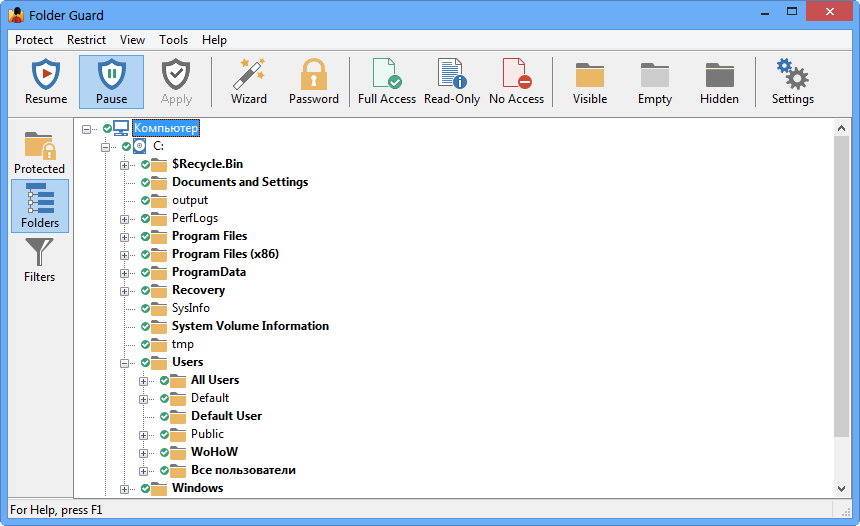860x526 pixels.
Task: Mark folder as Hidden with the dark folder icon
Action: pyautogui.click(x=720, y=75)
